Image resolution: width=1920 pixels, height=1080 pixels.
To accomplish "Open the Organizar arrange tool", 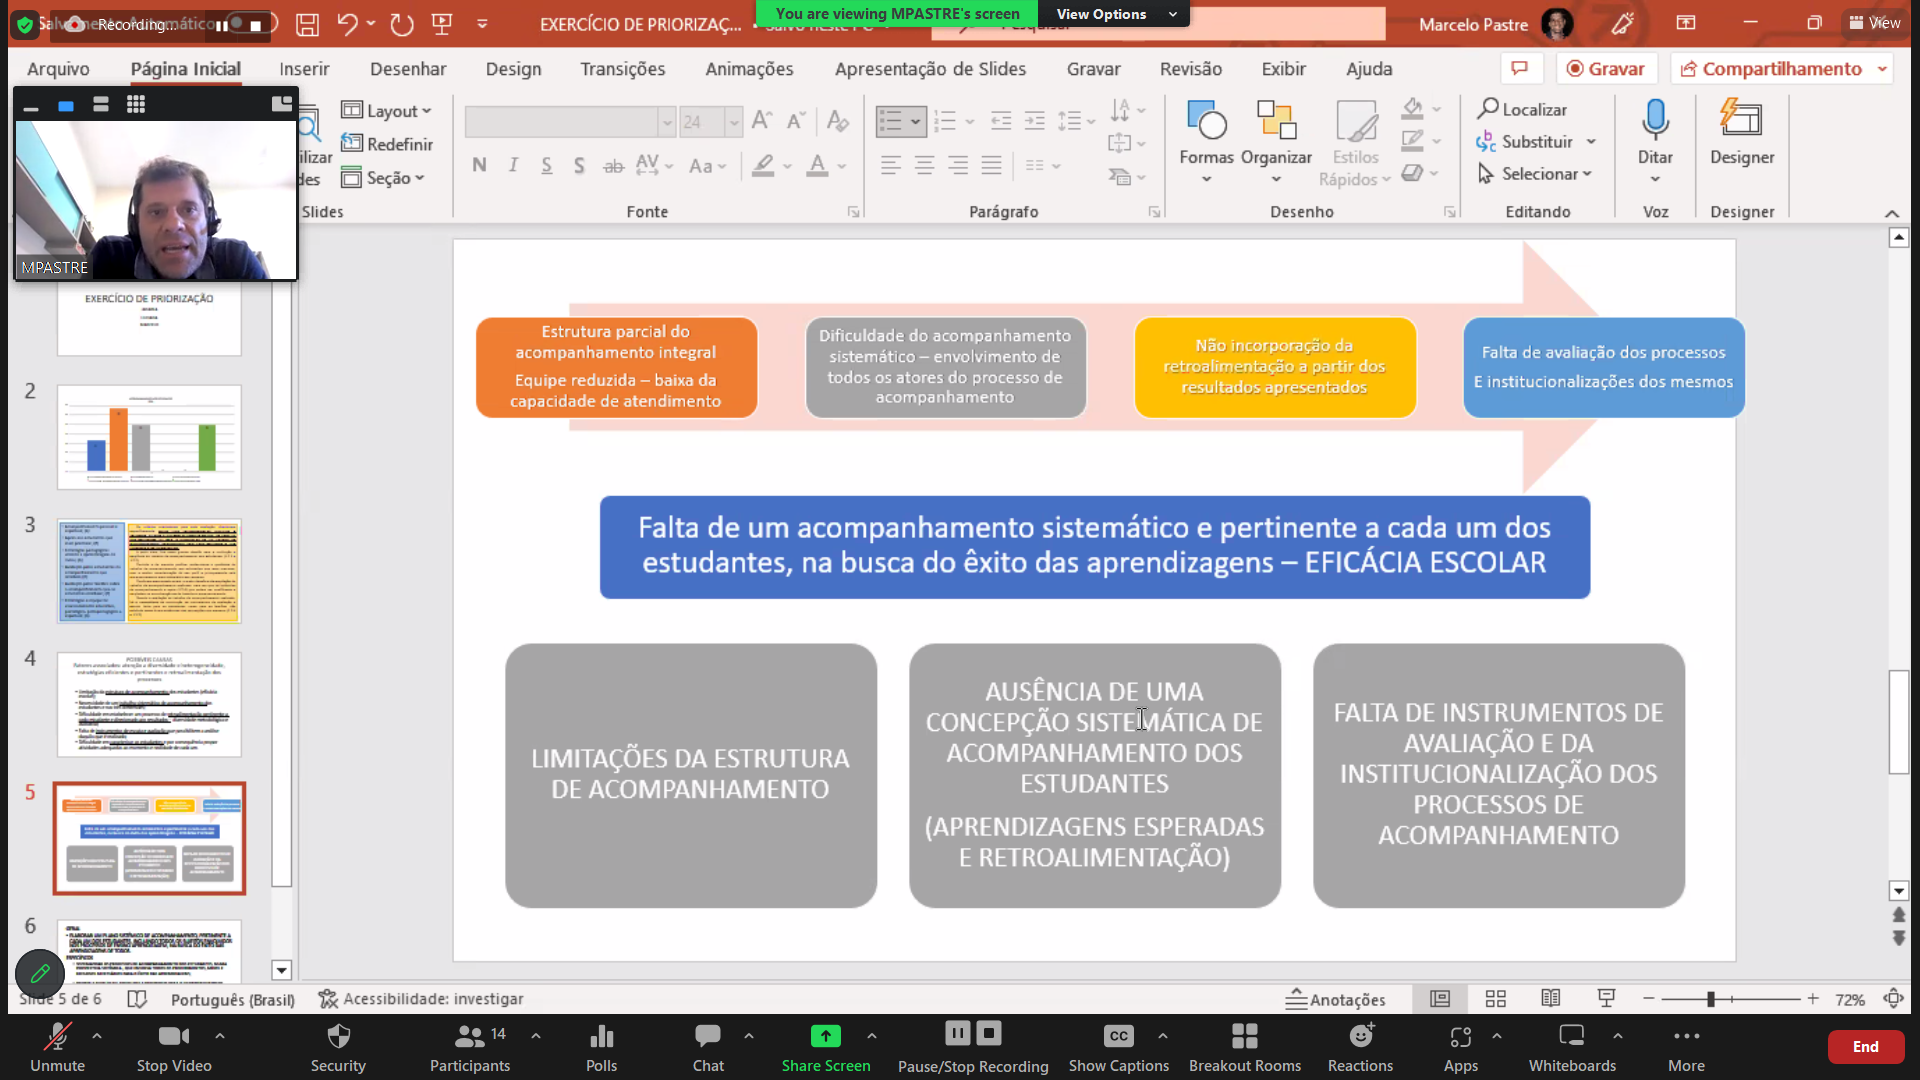I will (x=1276, y=140).
